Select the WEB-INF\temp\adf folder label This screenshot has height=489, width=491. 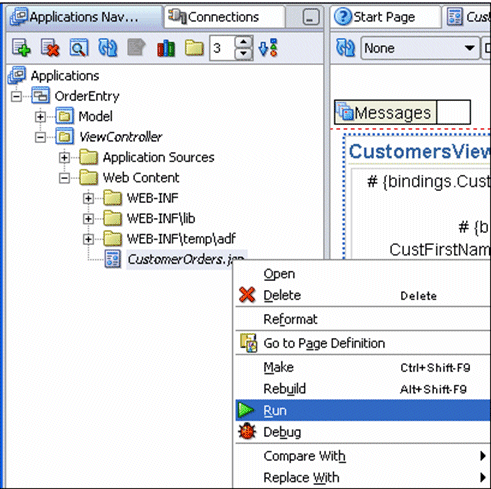181,239
